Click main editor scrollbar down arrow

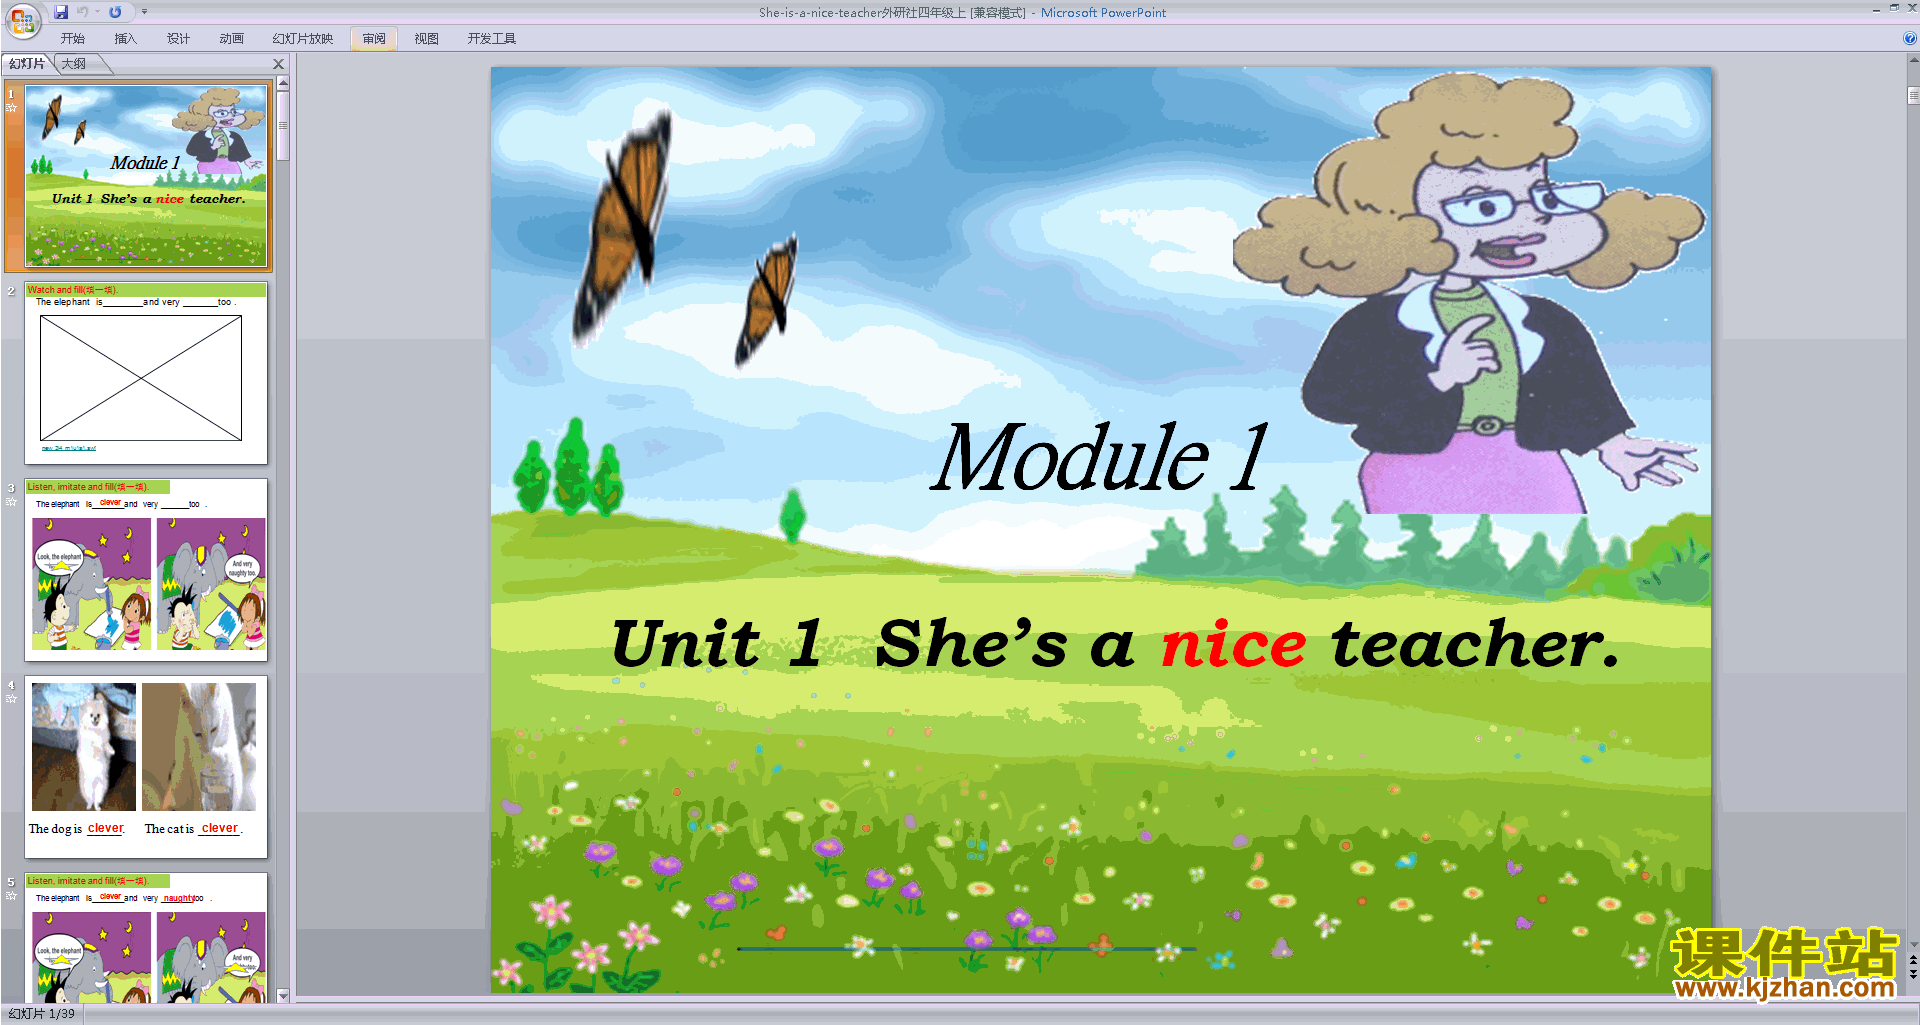click(x=1913, y=944)
